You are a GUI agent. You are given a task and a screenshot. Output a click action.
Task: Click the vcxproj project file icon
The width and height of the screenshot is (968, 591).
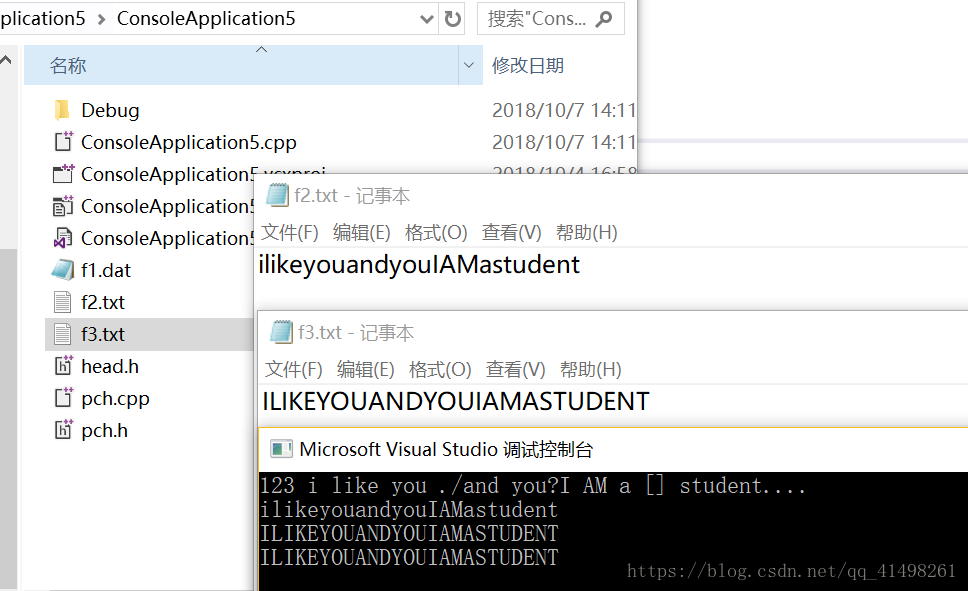[63, 174]
